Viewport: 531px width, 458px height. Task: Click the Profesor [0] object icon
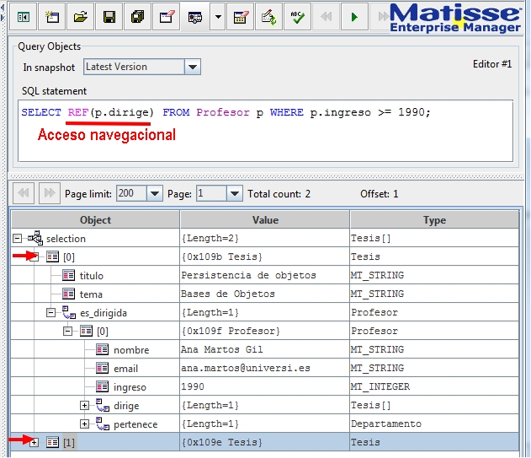[x=86, y=331]
